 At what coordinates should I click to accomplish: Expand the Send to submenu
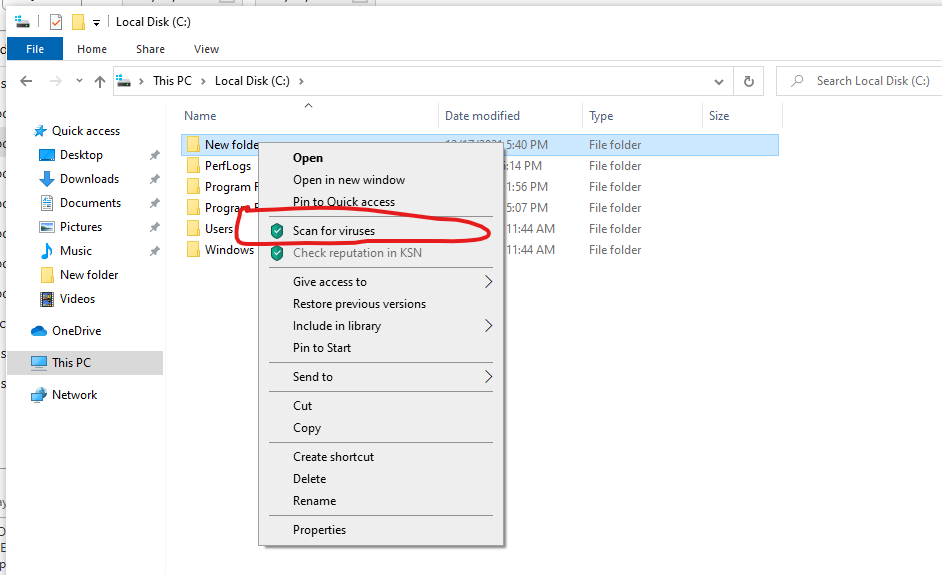pos(488,377)
